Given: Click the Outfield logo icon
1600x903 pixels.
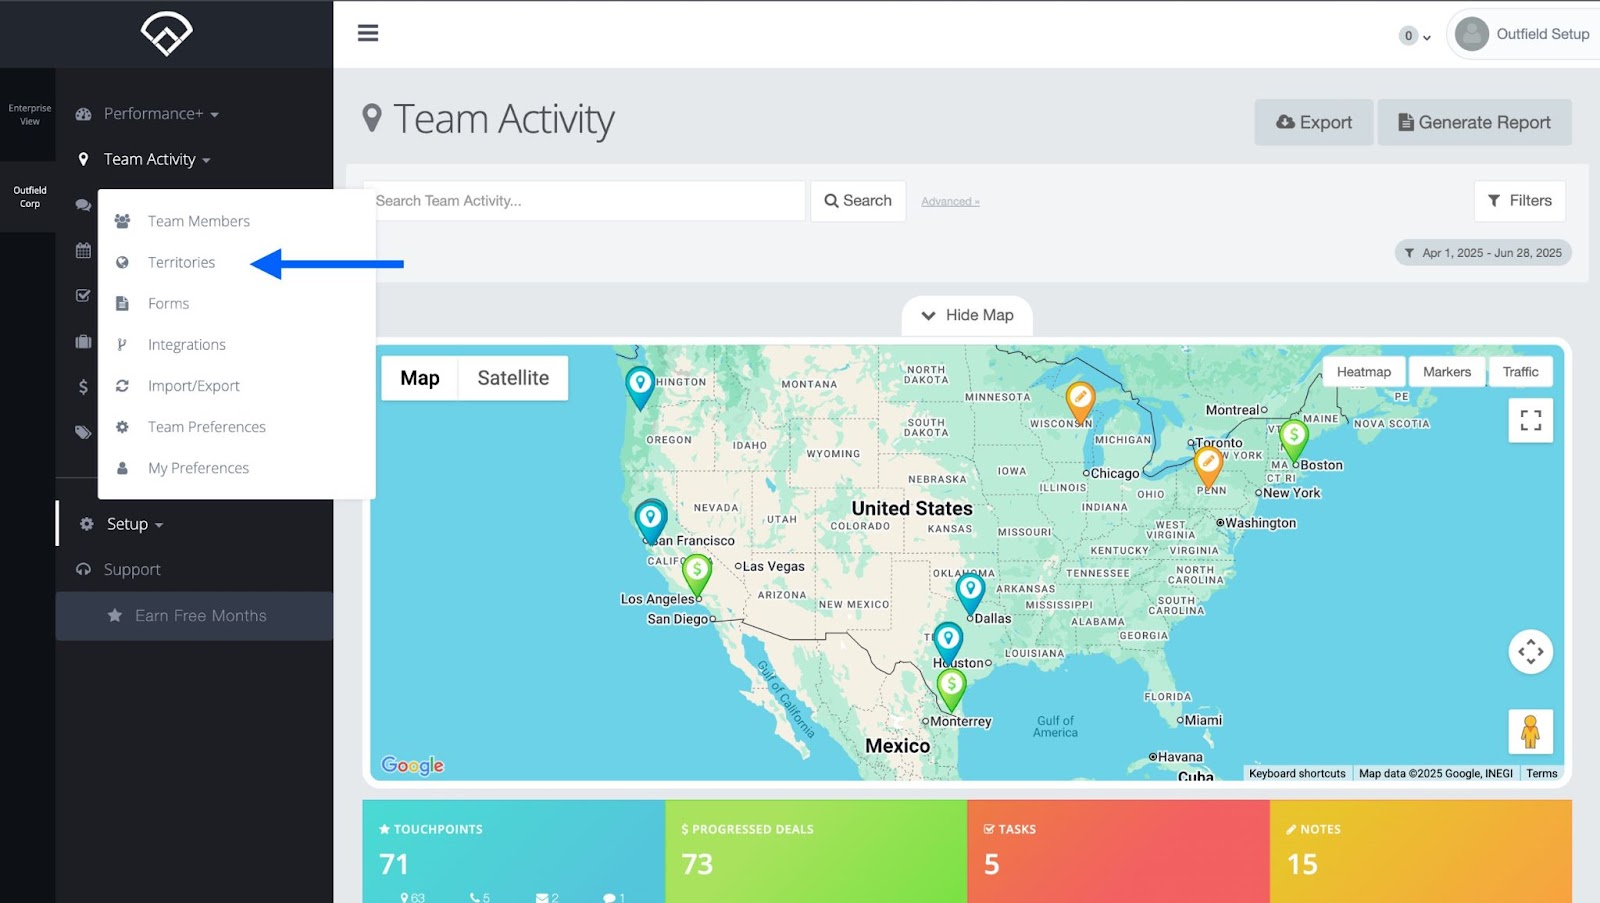Looking at the screenshot, I should [166, 33].
